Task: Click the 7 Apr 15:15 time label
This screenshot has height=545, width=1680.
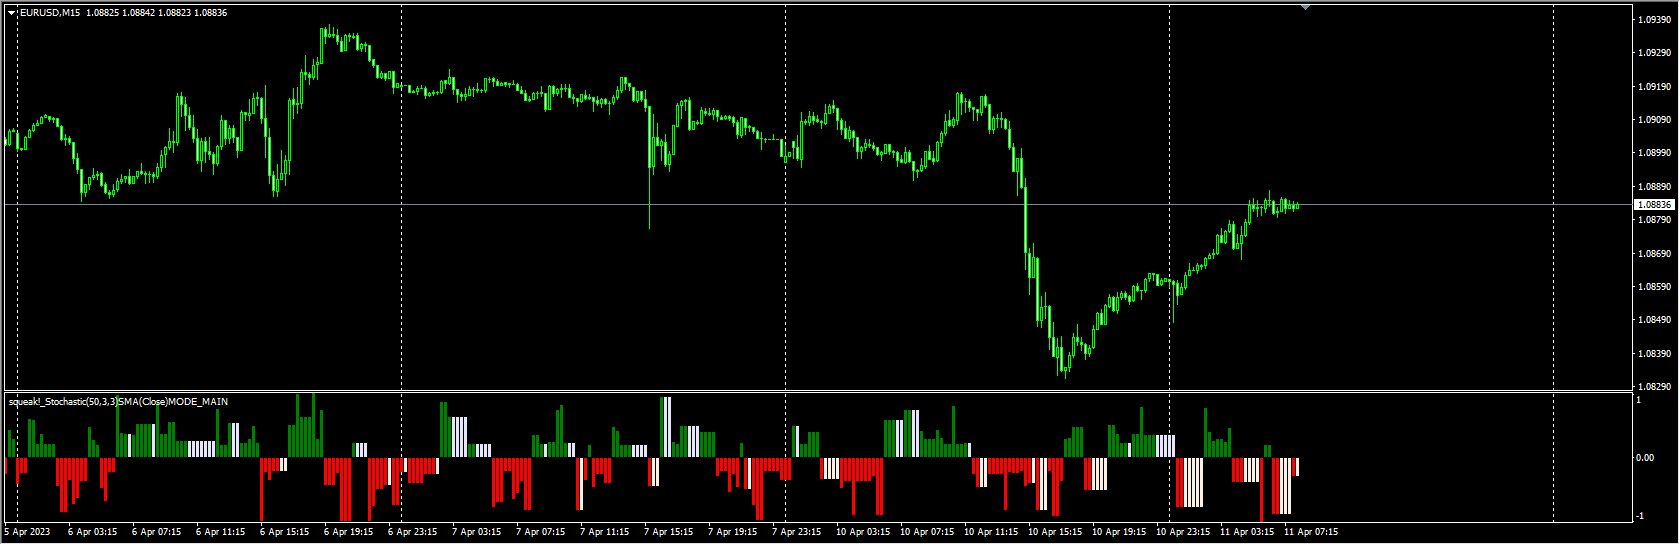Action: click(668, 532)
